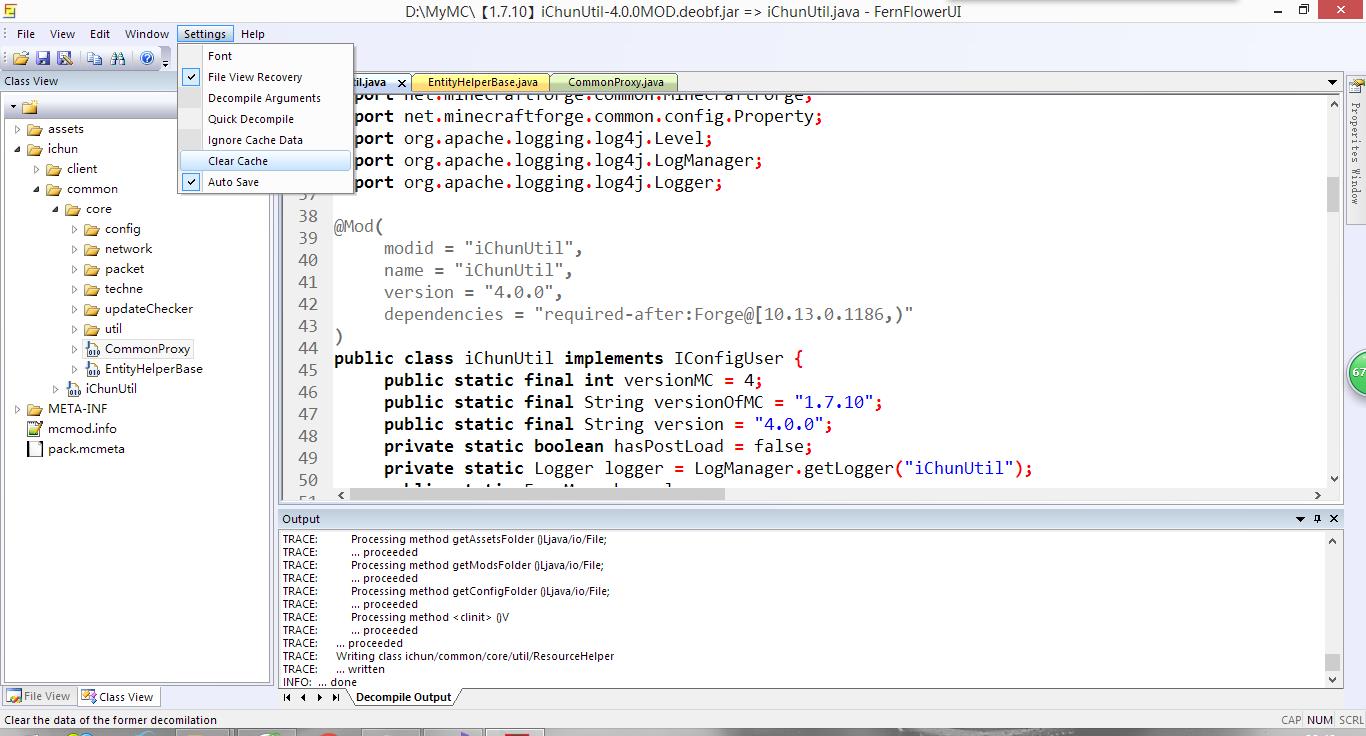
Task: Open the View menu
Action: pyautogui.click(x=62, y=34)
